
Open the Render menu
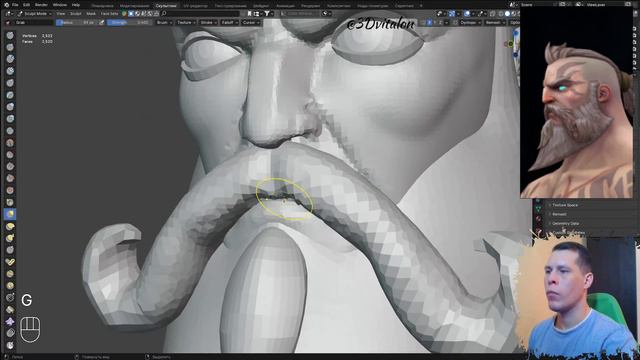41,5
